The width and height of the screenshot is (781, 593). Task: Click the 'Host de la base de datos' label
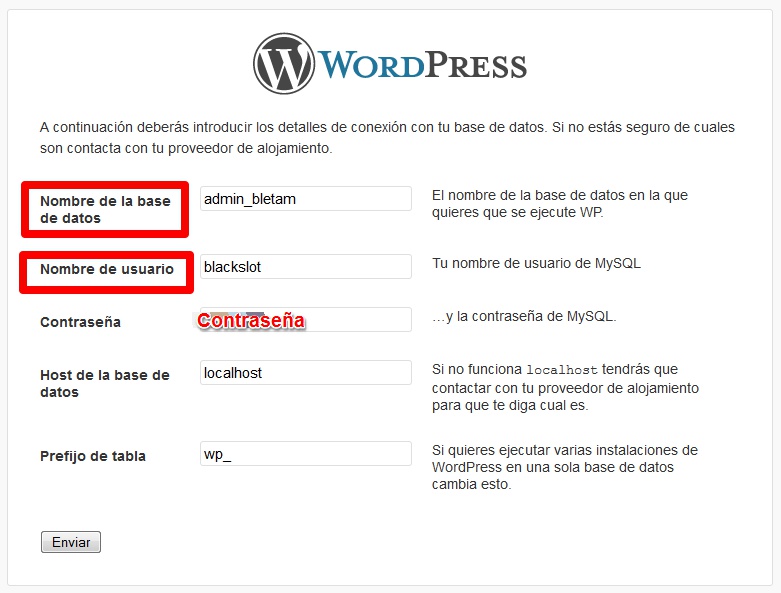(x=105, y=383)
